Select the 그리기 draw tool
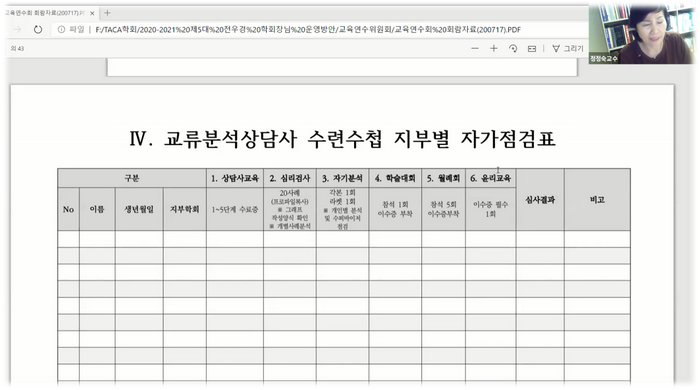This screenshot has height=390, width=700. pyautogui.click(x=568, y=48)
